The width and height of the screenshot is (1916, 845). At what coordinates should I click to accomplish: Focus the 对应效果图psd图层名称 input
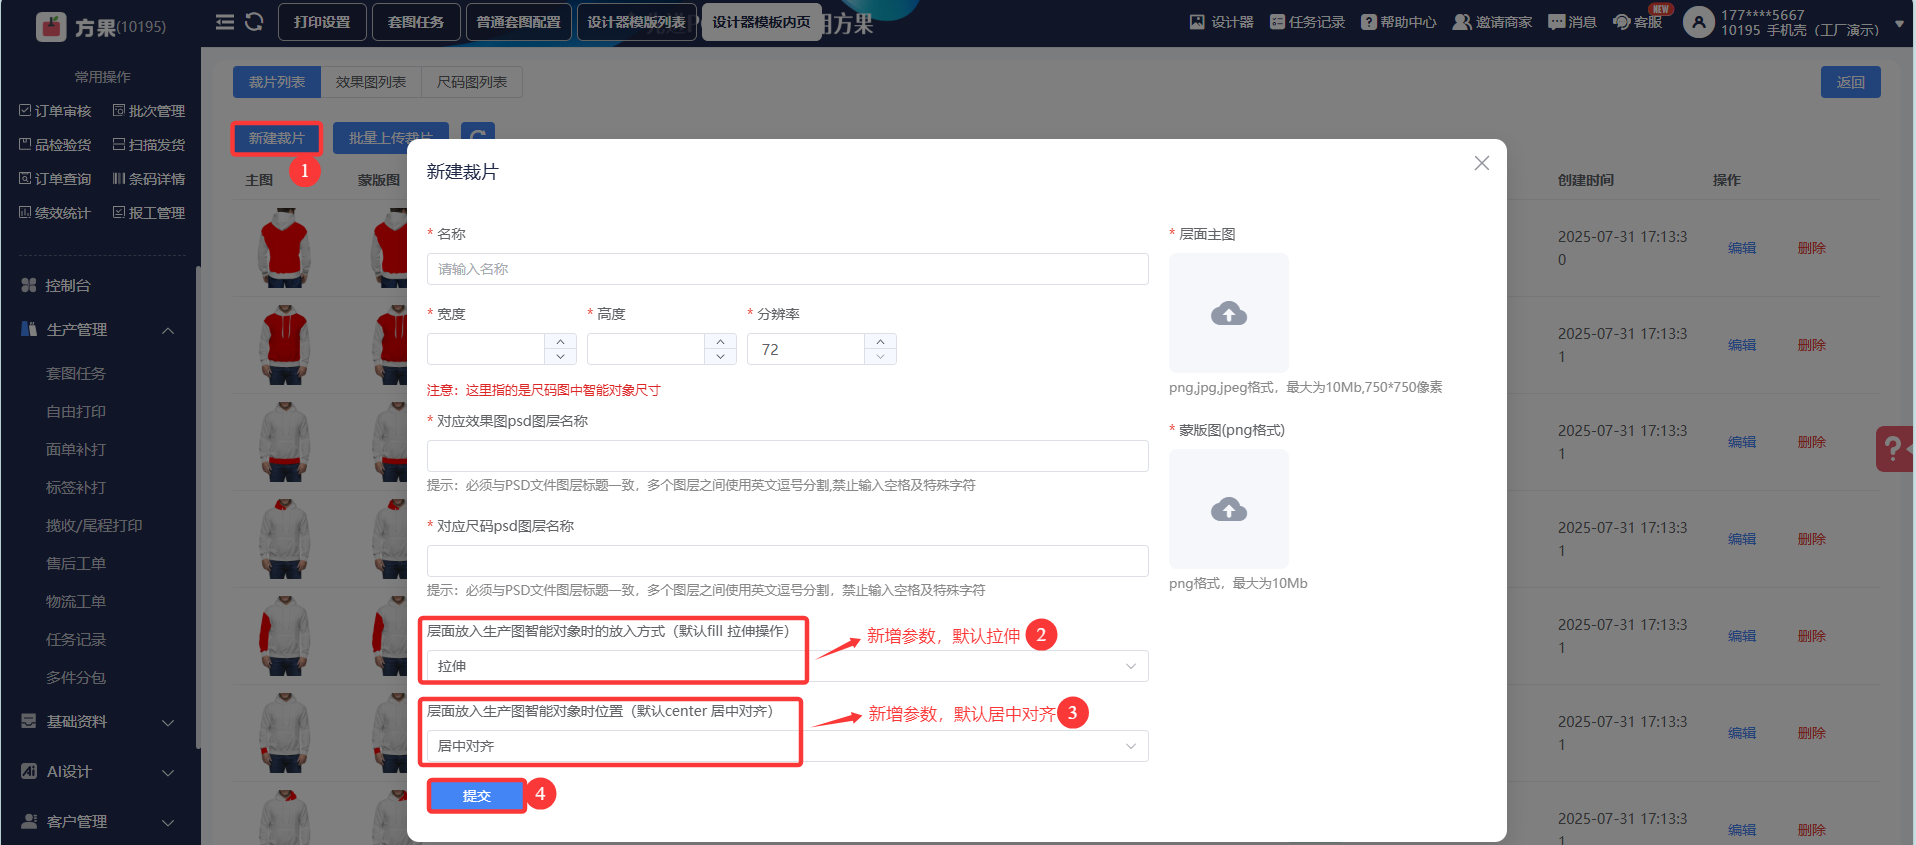tap(788, 456)
